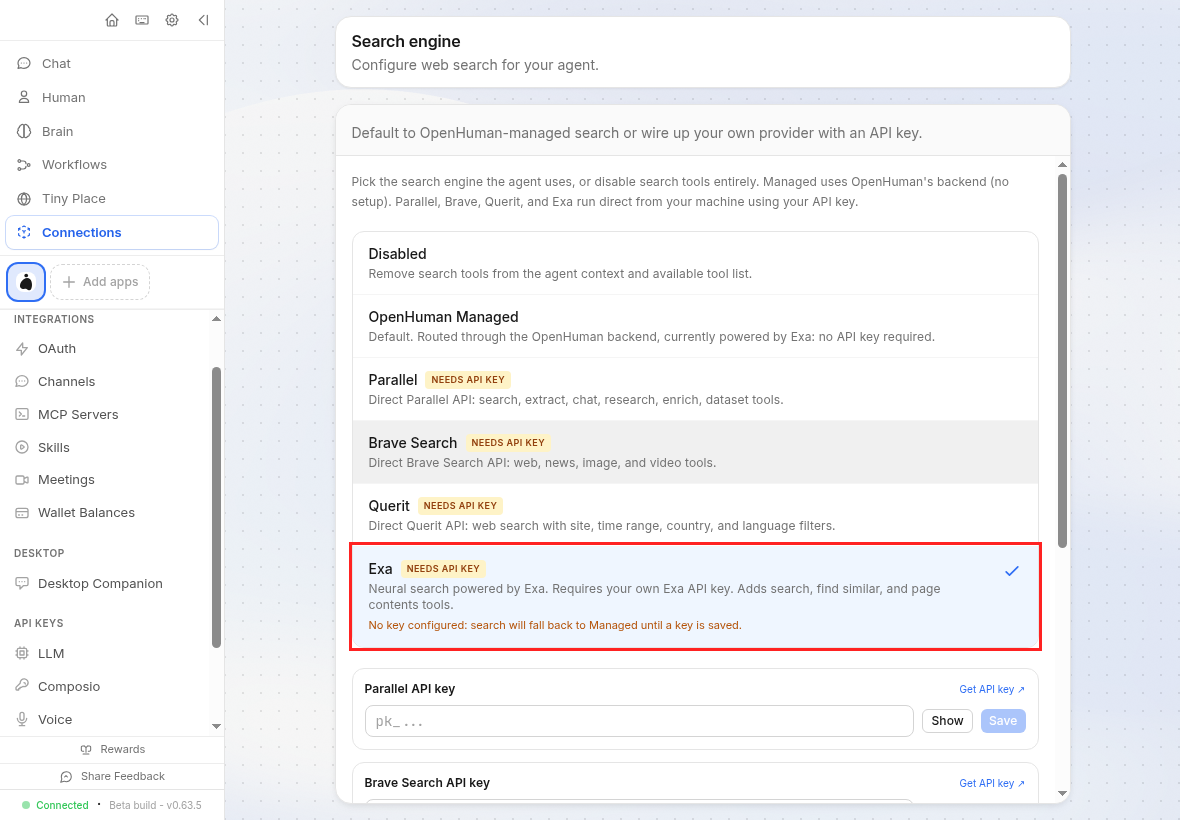
Task: Click the globe icon beside Tiny Place
Action: pos(24,199)
